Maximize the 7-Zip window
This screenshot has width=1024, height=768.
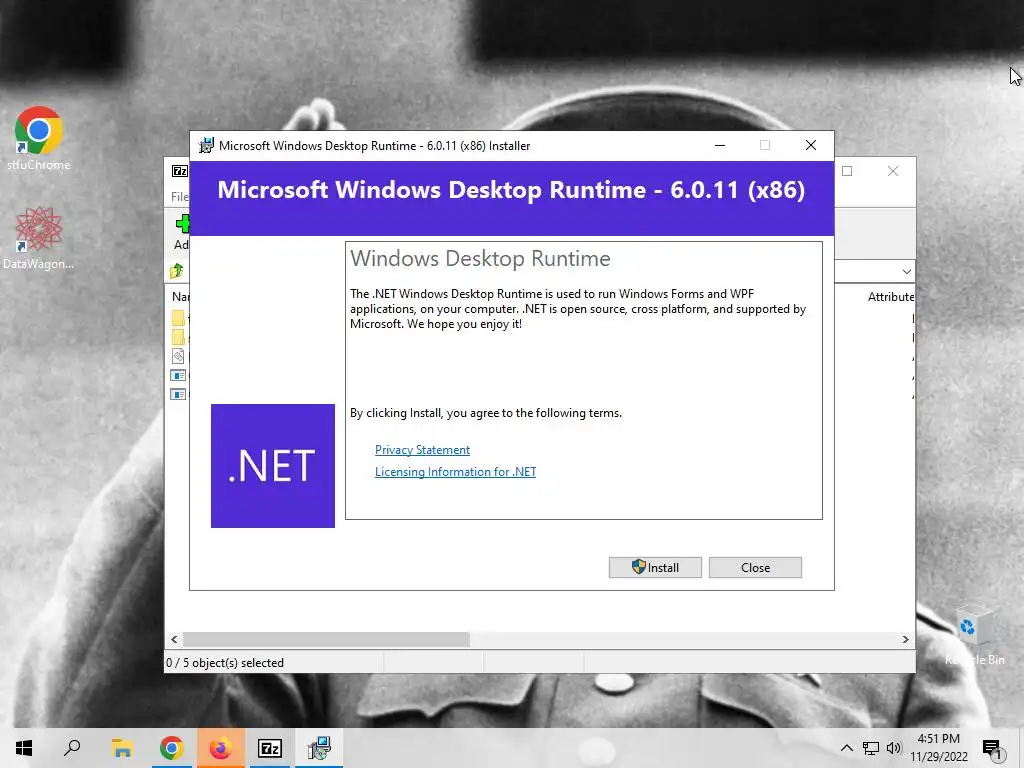pos(847,171)
